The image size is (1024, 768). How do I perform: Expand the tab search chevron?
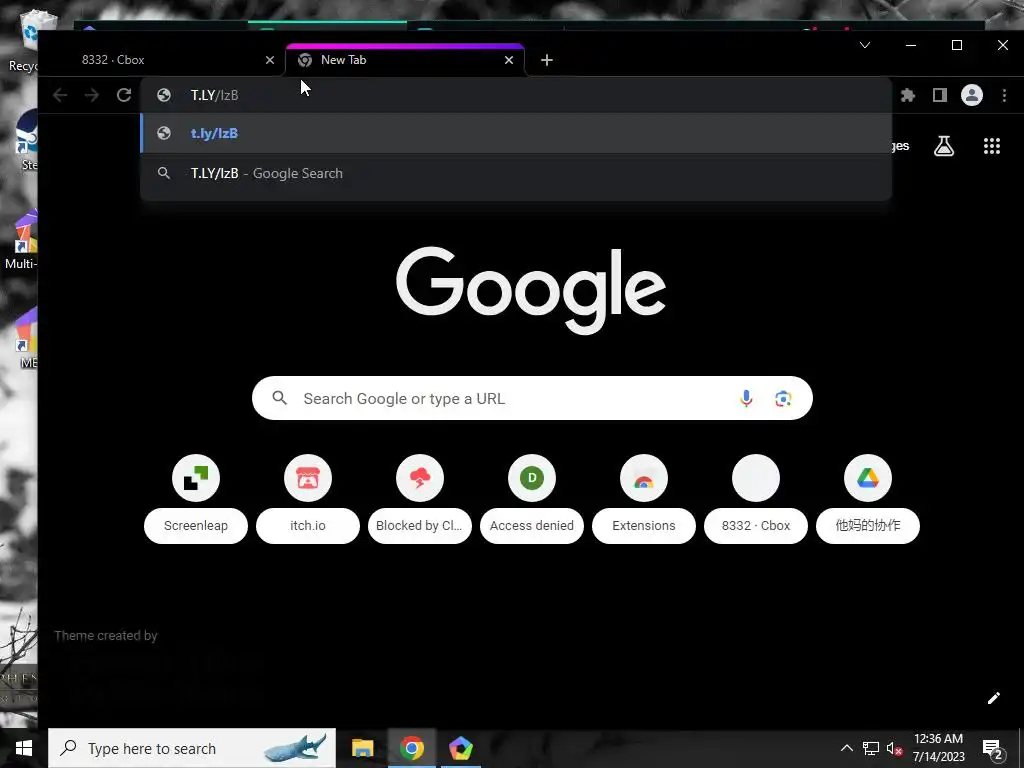pos(865,45)
